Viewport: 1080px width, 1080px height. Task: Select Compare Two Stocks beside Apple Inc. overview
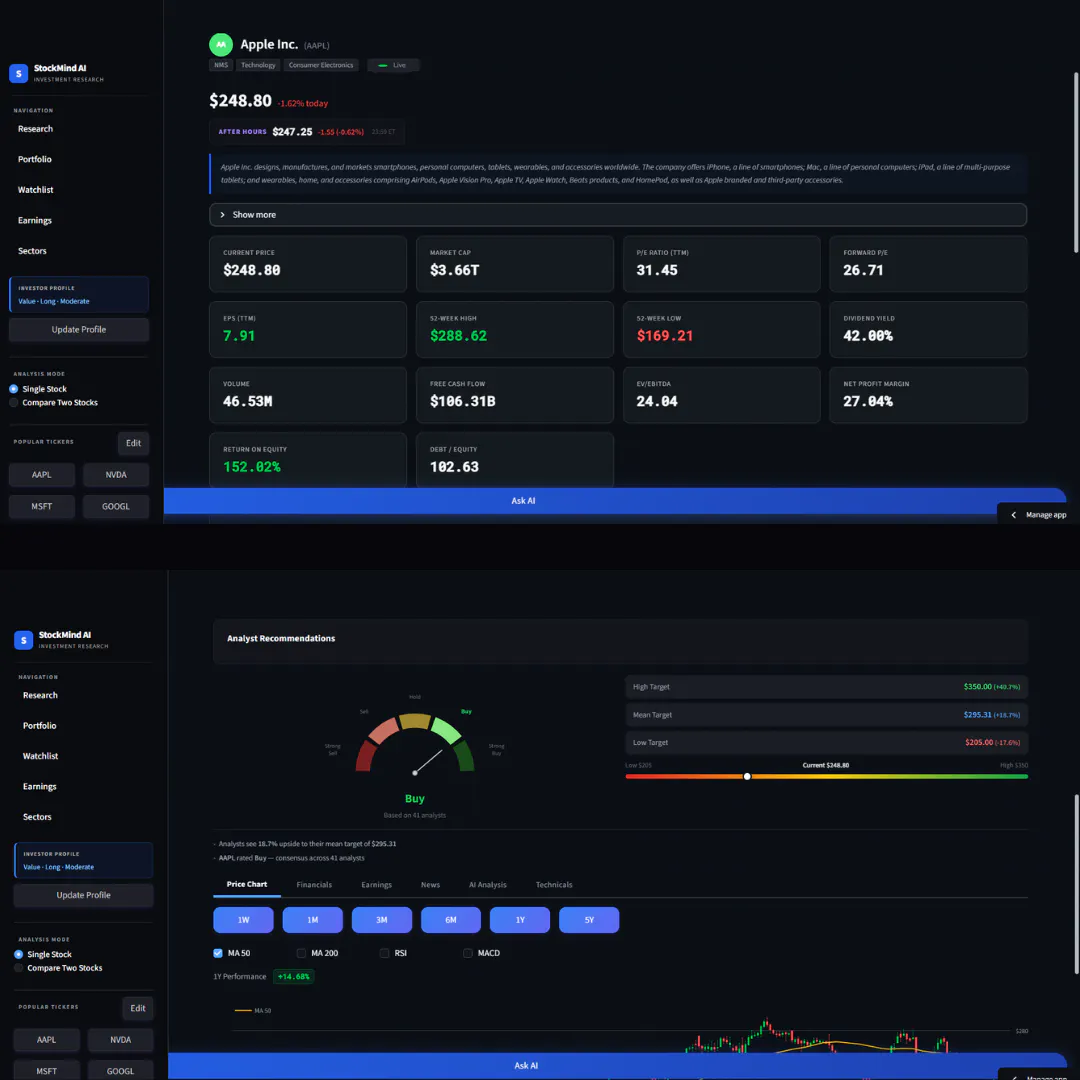tap(14, 403)
